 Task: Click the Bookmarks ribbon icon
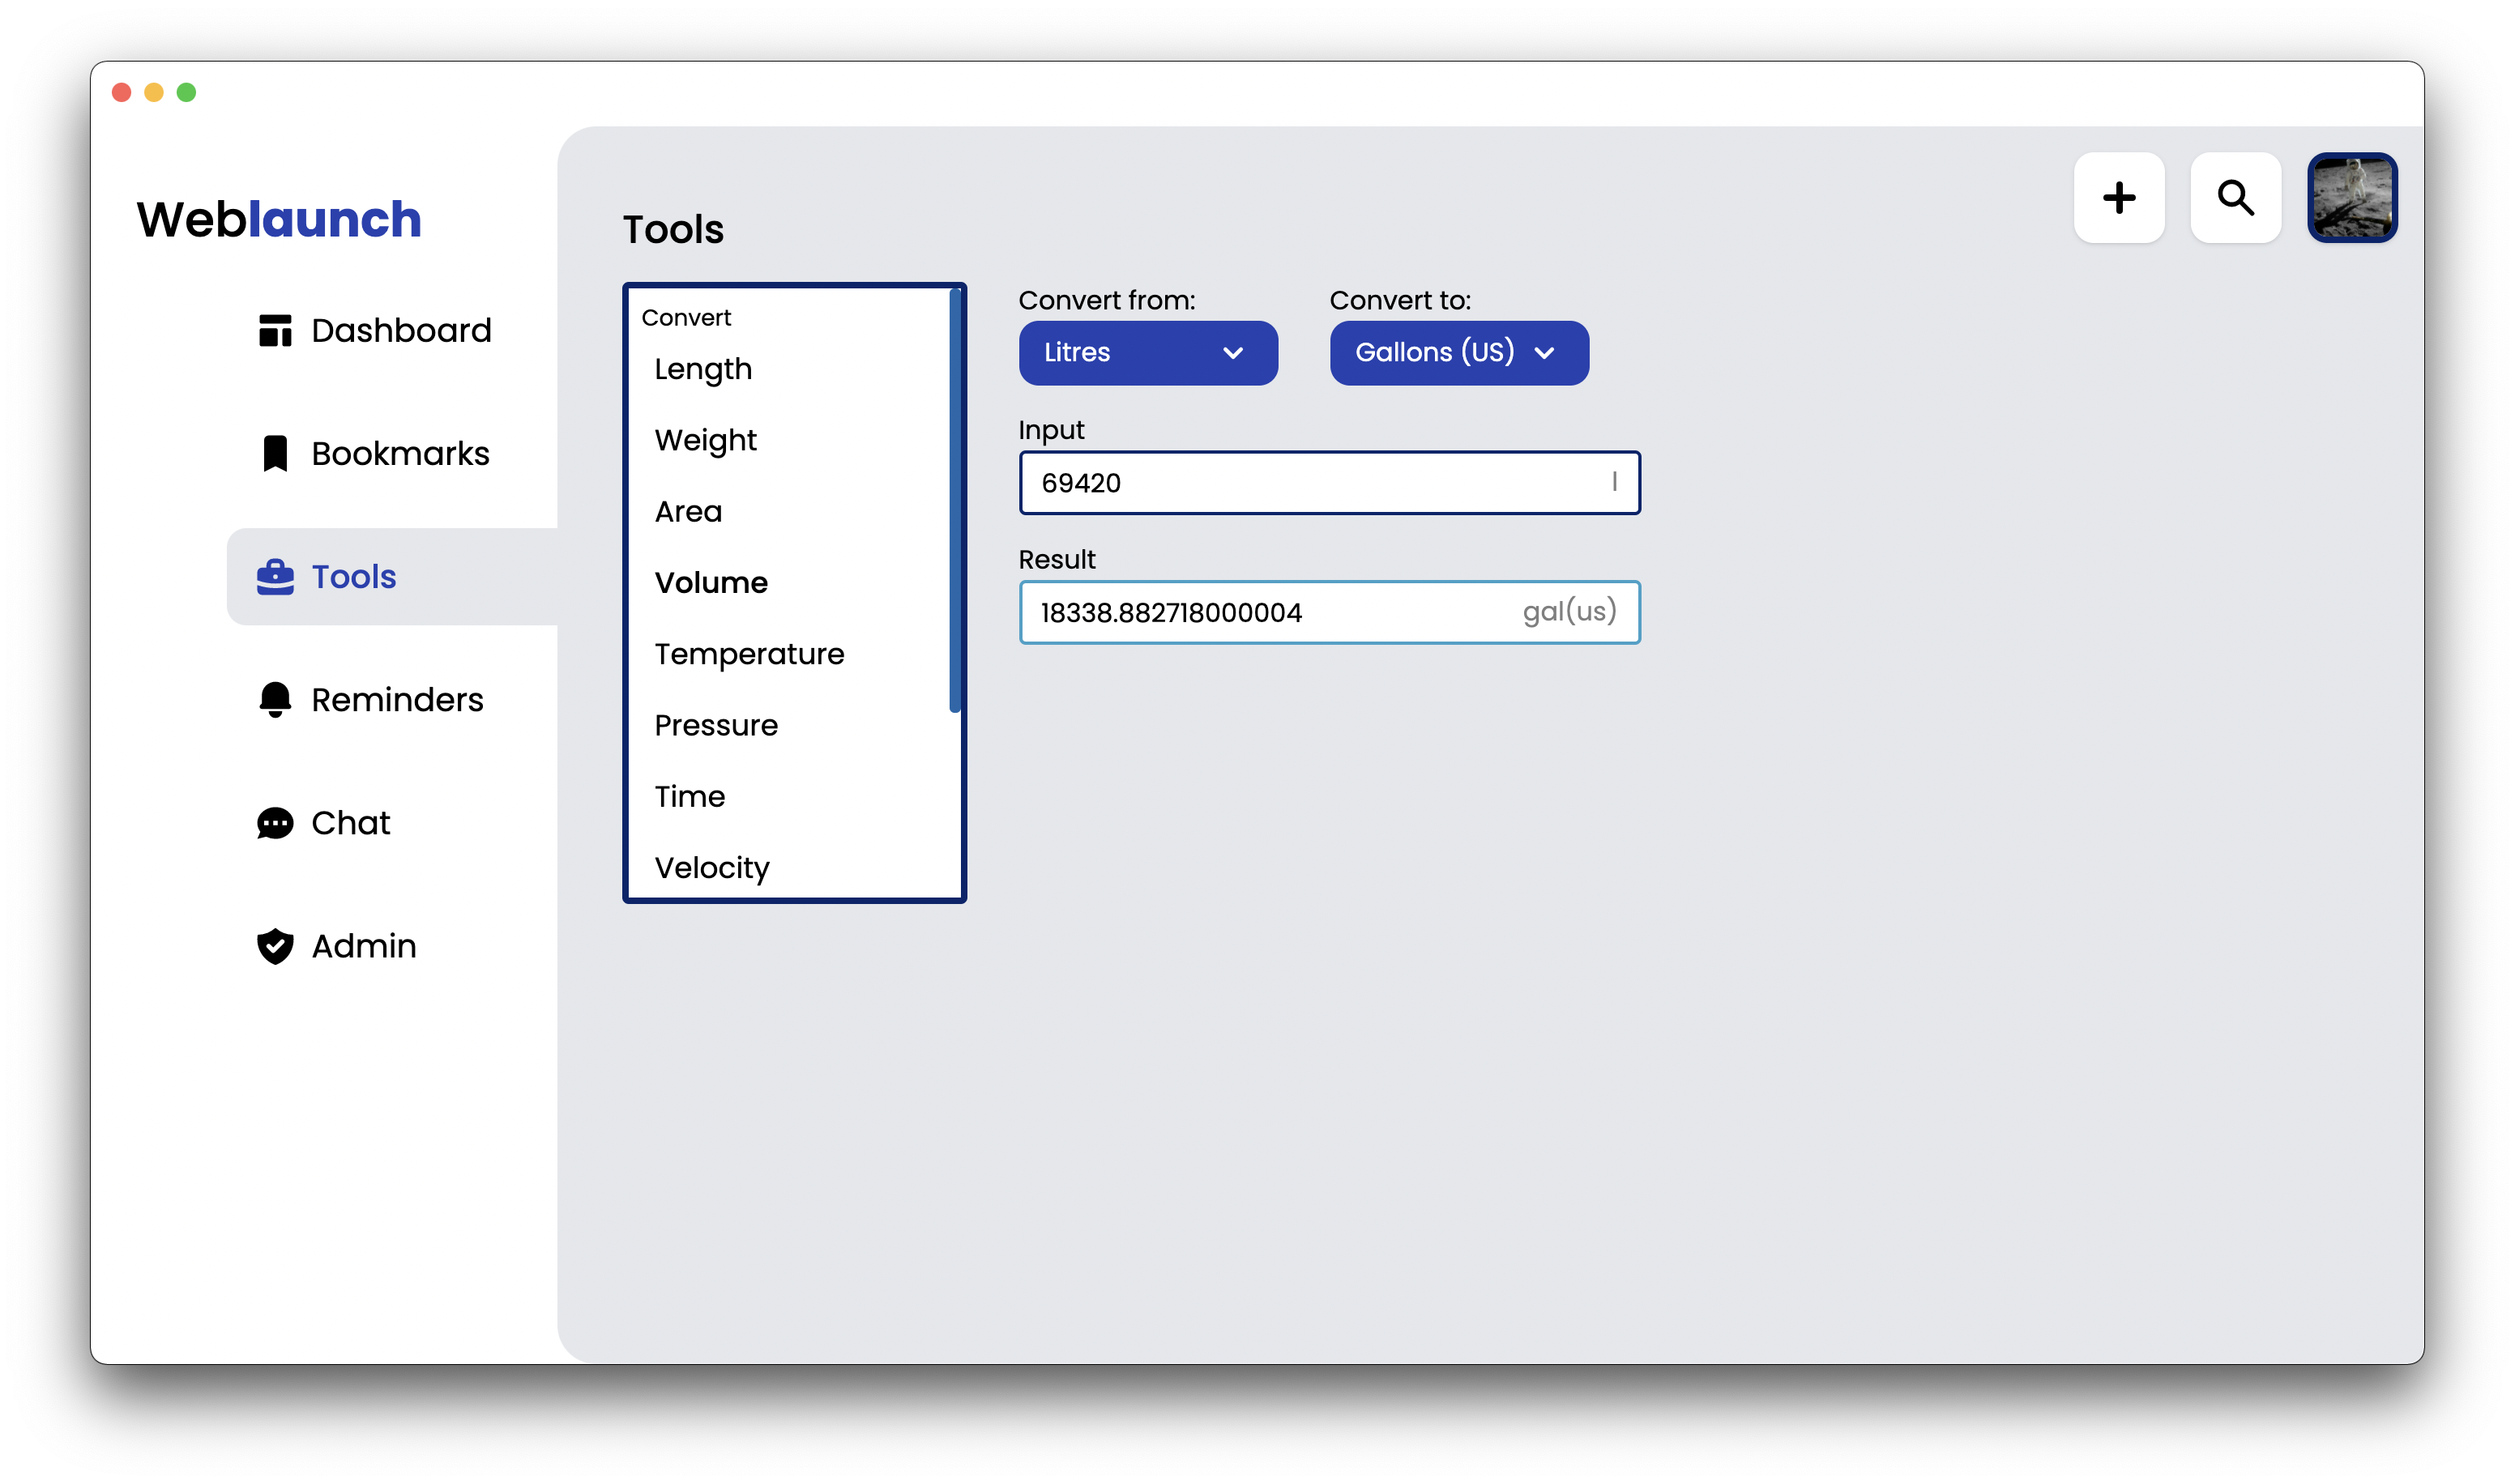[x=275, y=453]
